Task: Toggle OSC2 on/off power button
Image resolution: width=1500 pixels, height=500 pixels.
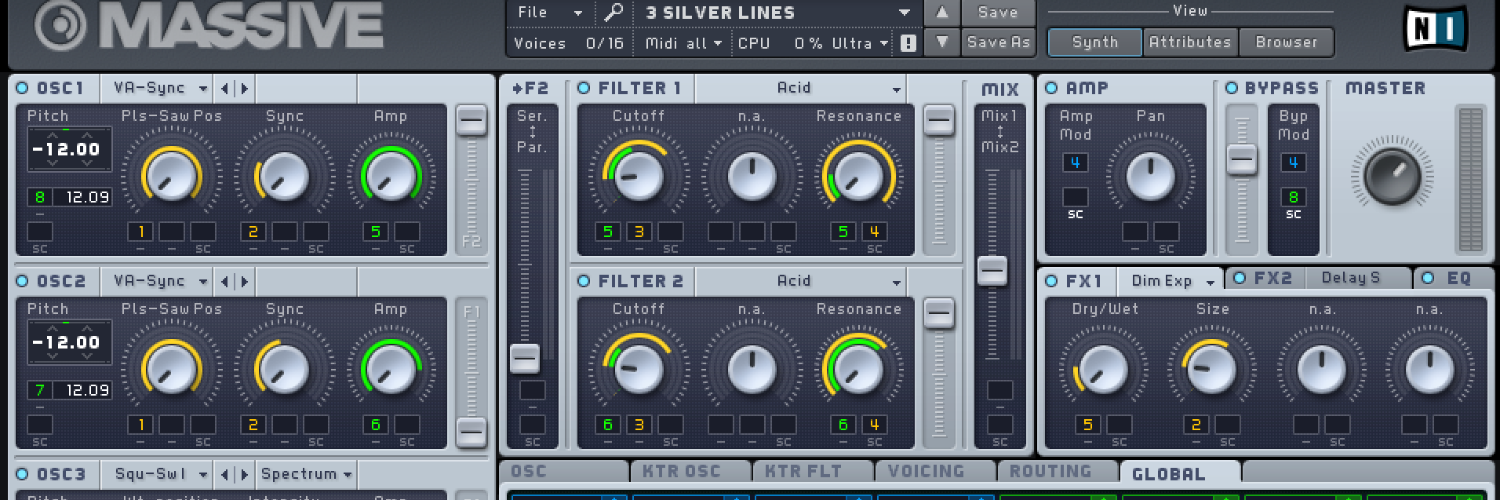Action: pos(23,281)
